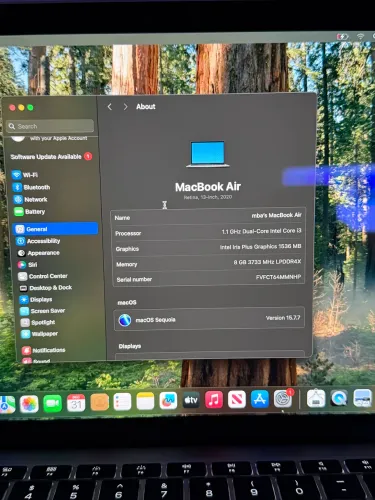The width and height of the screenshot is (375, 500).
Task: Open FaceTime from the Dock
Action: click(53, 403)
